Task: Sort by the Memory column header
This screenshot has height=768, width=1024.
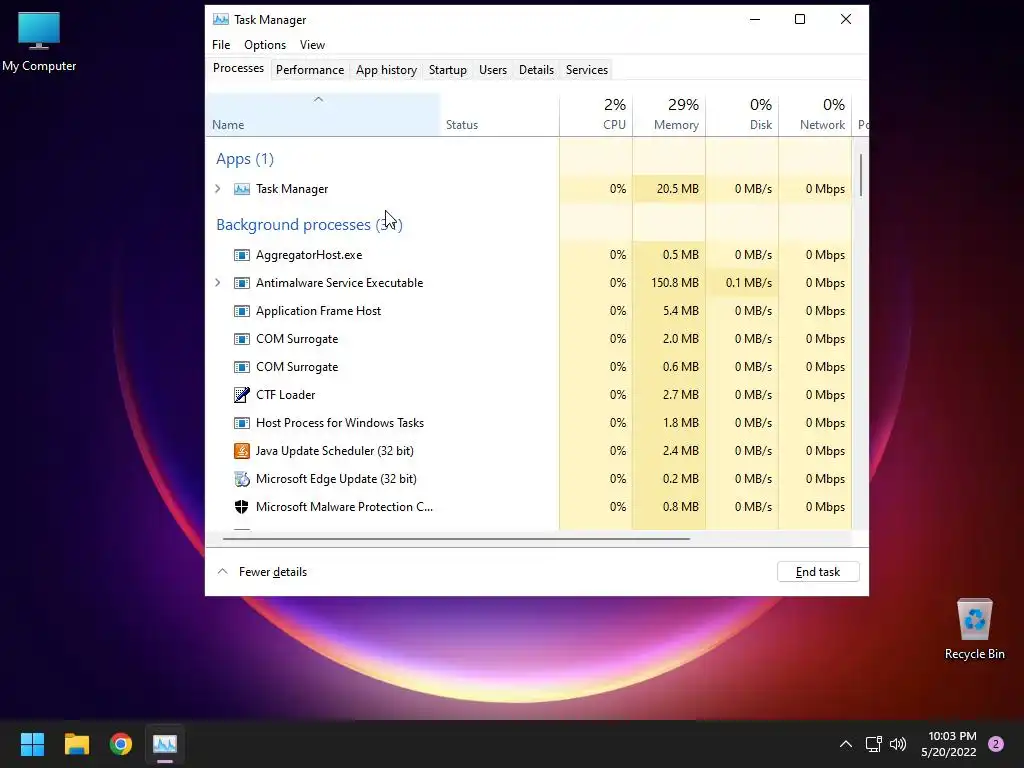Action: (669, 115)
